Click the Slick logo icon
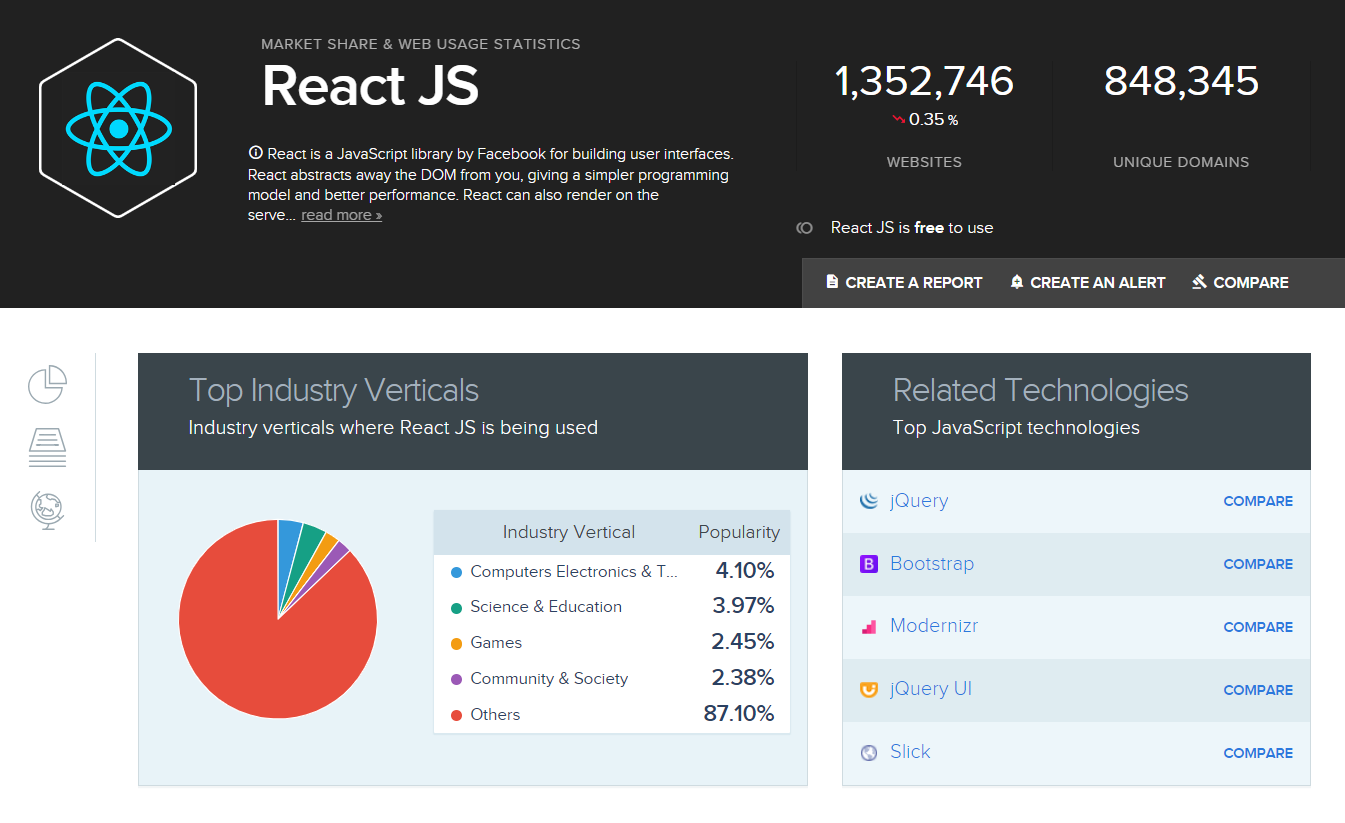Viewport: 1345px width, 823px height. [868, 752]
